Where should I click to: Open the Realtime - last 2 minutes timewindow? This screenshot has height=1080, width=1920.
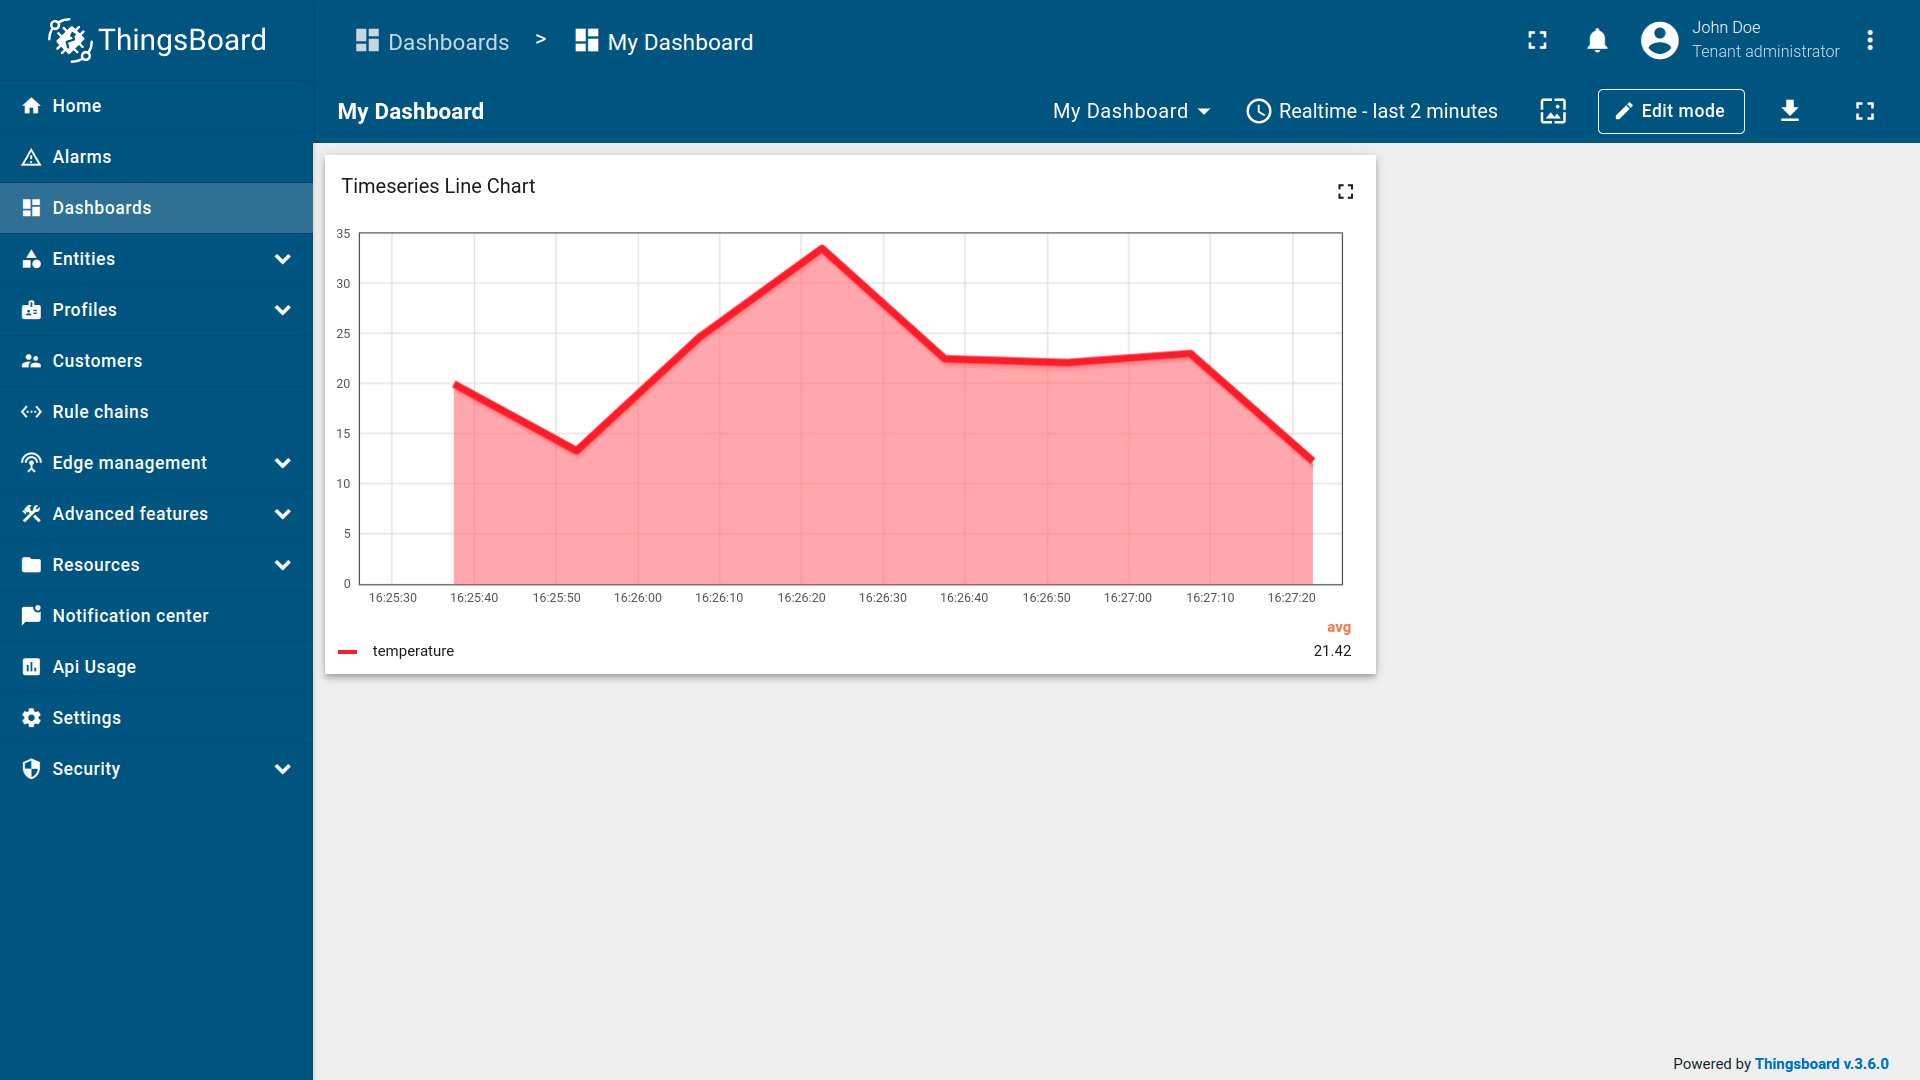tap(1372, 111)
